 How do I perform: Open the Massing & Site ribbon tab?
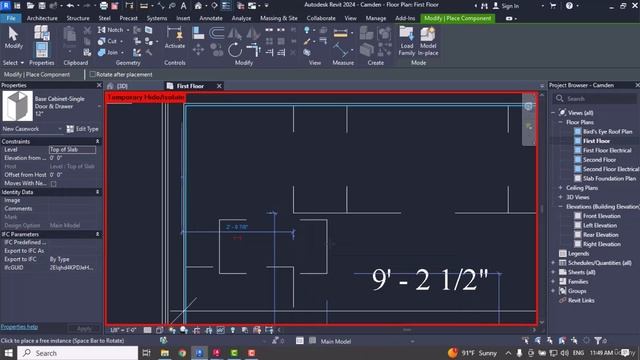coord(279,18)
